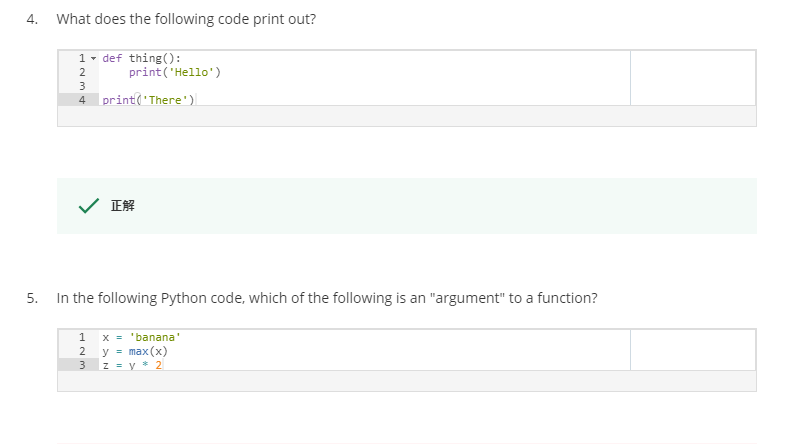Click empty line 3 in first code editor

point(364,86)
